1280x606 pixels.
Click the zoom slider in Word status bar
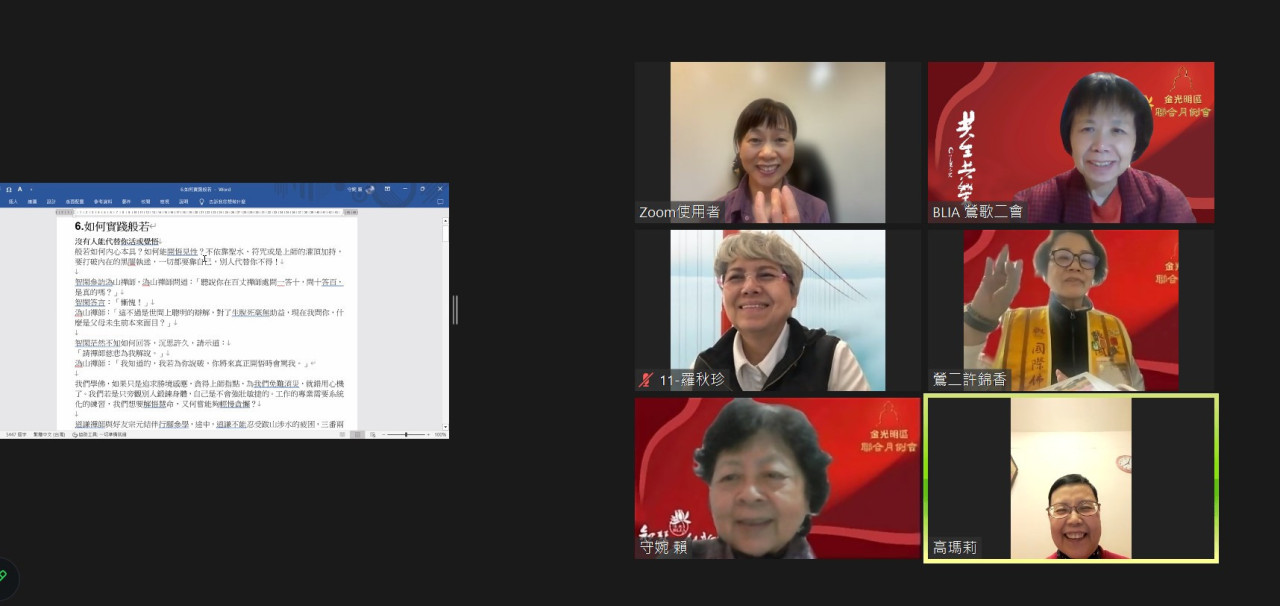(x=406, y=435)
